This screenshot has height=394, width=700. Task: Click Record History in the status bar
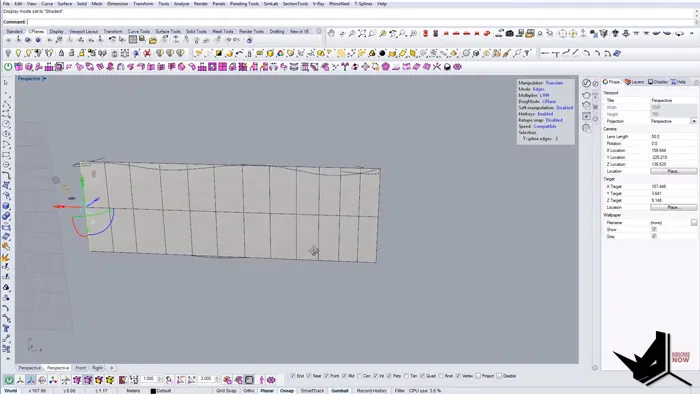click(x=371, y=390)
